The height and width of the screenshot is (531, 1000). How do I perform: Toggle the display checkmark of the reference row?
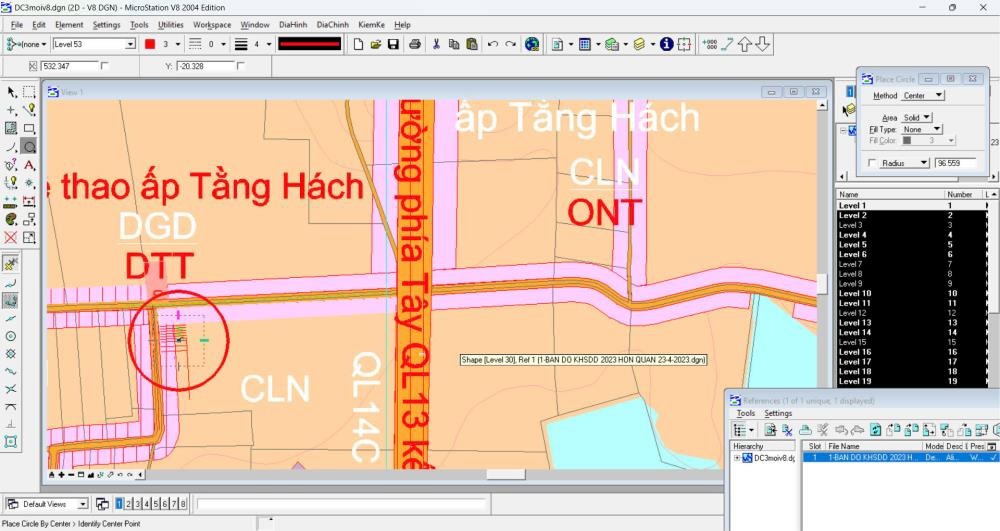pyautogui.click(x=994, y=458)
